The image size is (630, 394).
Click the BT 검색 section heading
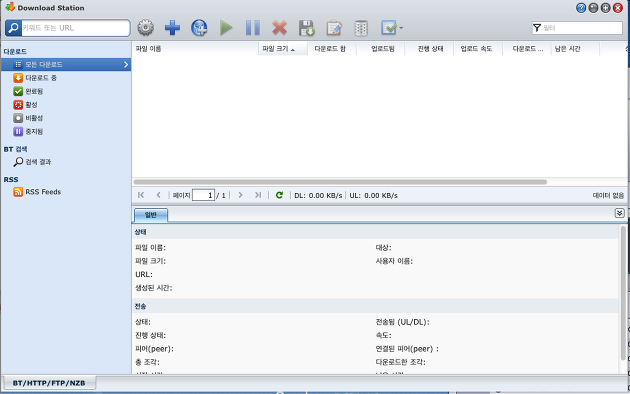(x=16, y=149)
